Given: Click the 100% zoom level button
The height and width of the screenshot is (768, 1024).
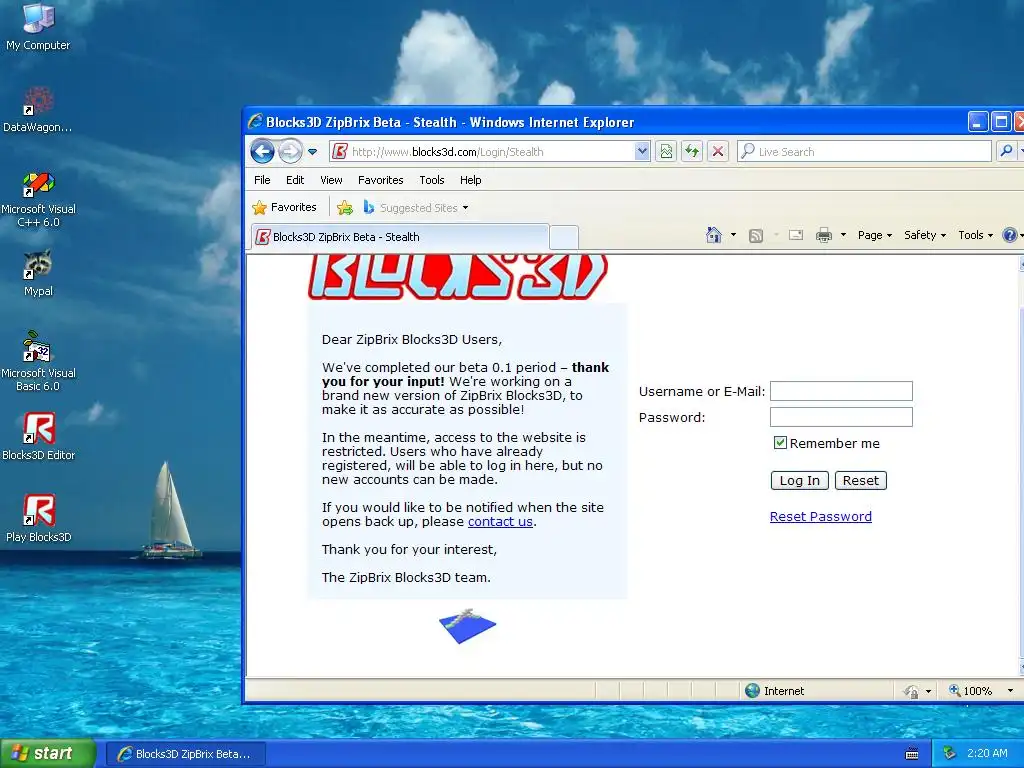Looking at the screenshot, I should tap(970, 691).
